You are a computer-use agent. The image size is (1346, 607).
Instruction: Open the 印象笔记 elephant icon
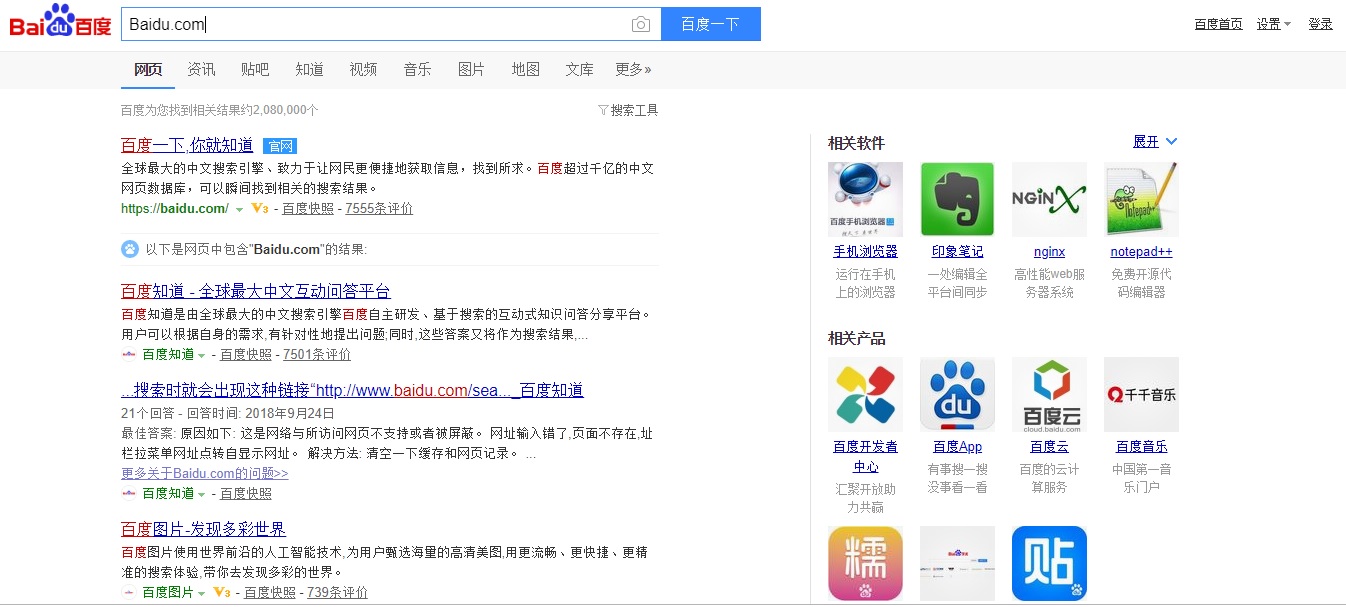coord(957,199)
